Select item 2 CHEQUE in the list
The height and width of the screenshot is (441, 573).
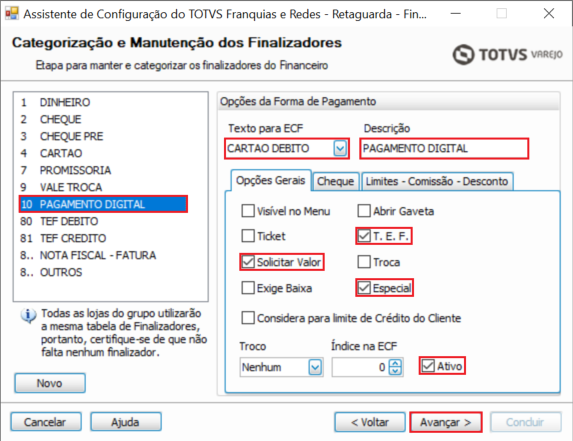[103, 119]
